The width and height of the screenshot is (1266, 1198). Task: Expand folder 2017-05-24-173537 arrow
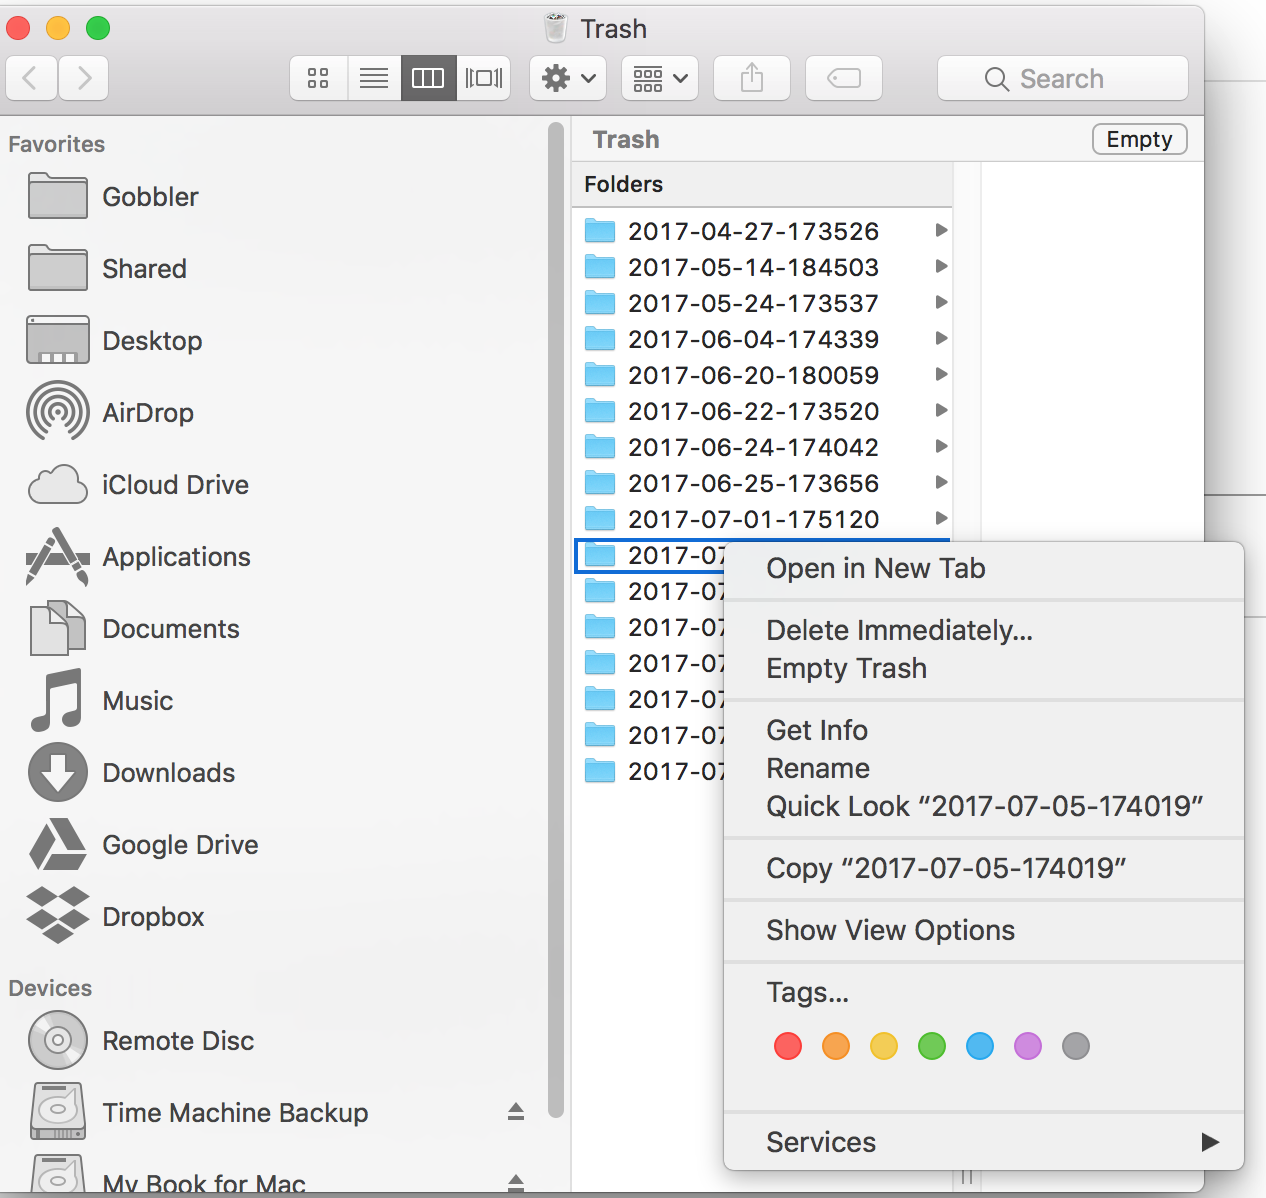[x=941, y=302]
